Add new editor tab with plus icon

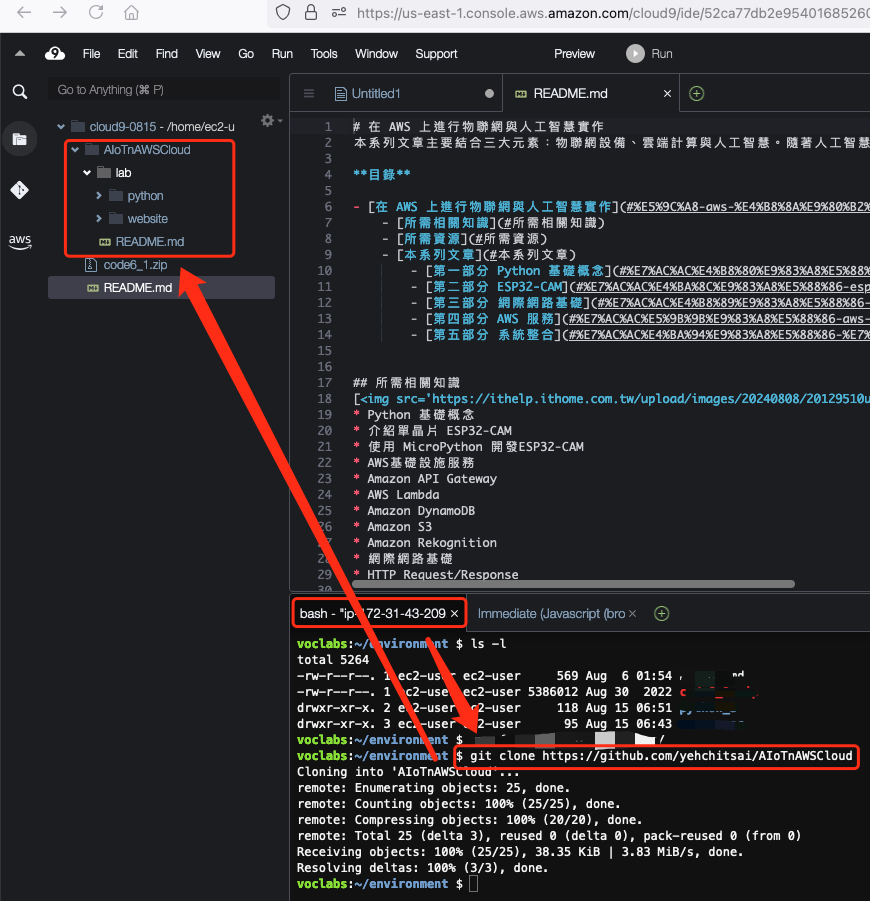tap(696, 93)
